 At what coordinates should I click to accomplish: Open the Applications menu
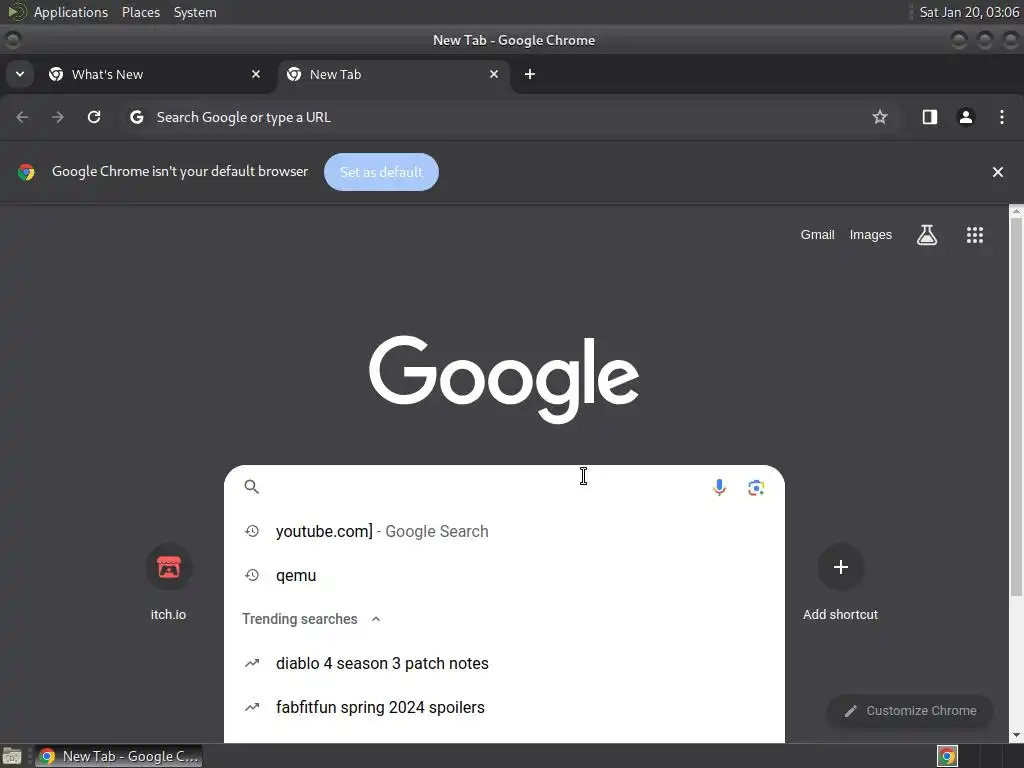click(x=71, y=12)
